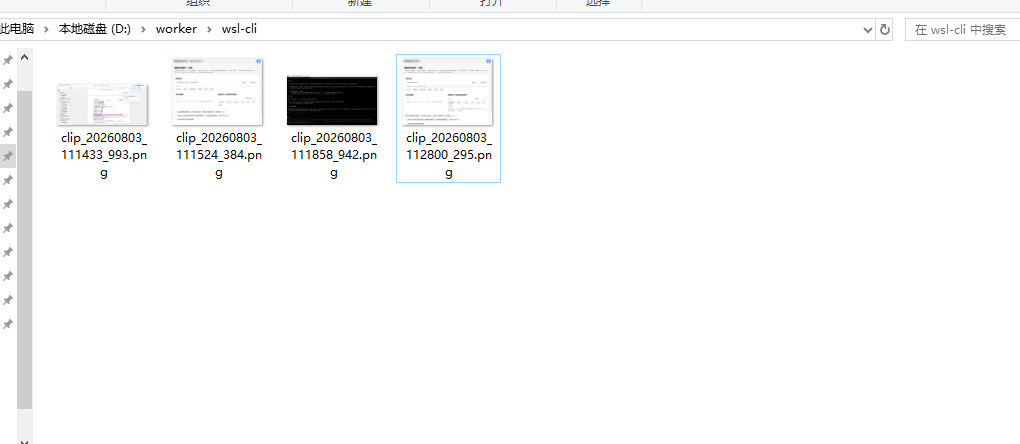
Task: Click highlighted pin icon in navigation pane
Action: click(x=8, y=156)
